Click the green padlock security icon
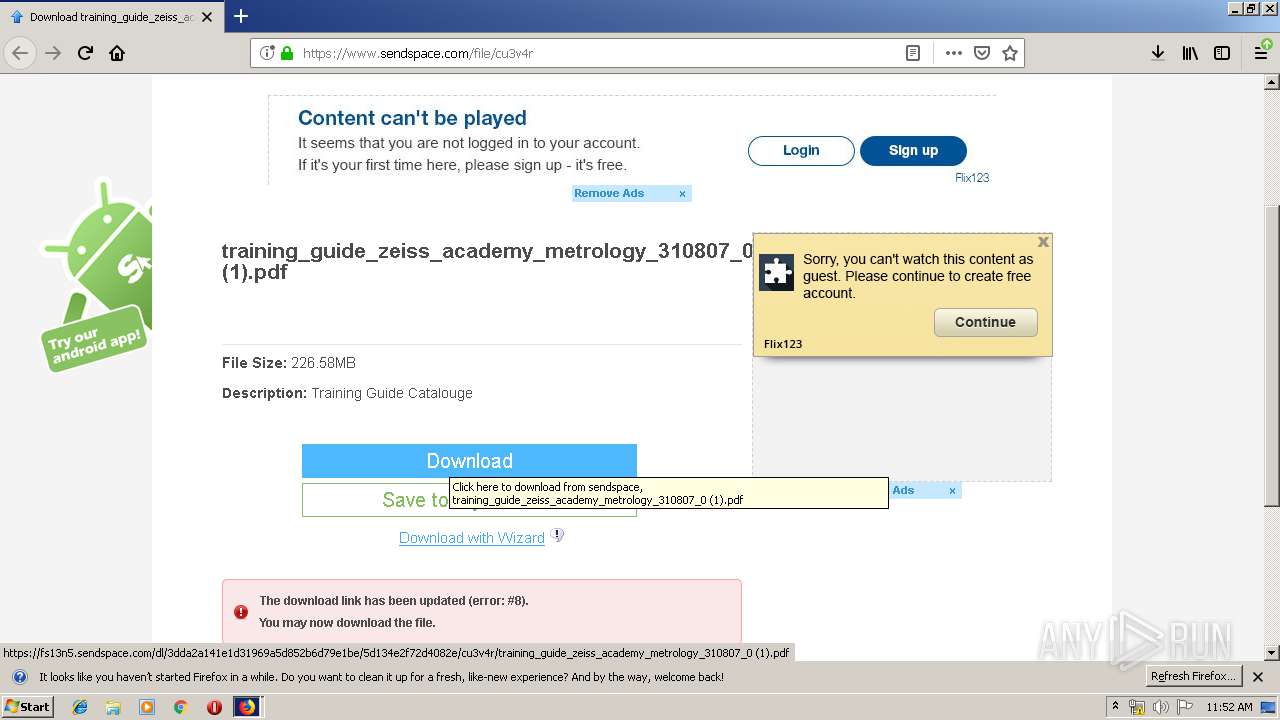The image size is (1280, 720). [287, 53]
